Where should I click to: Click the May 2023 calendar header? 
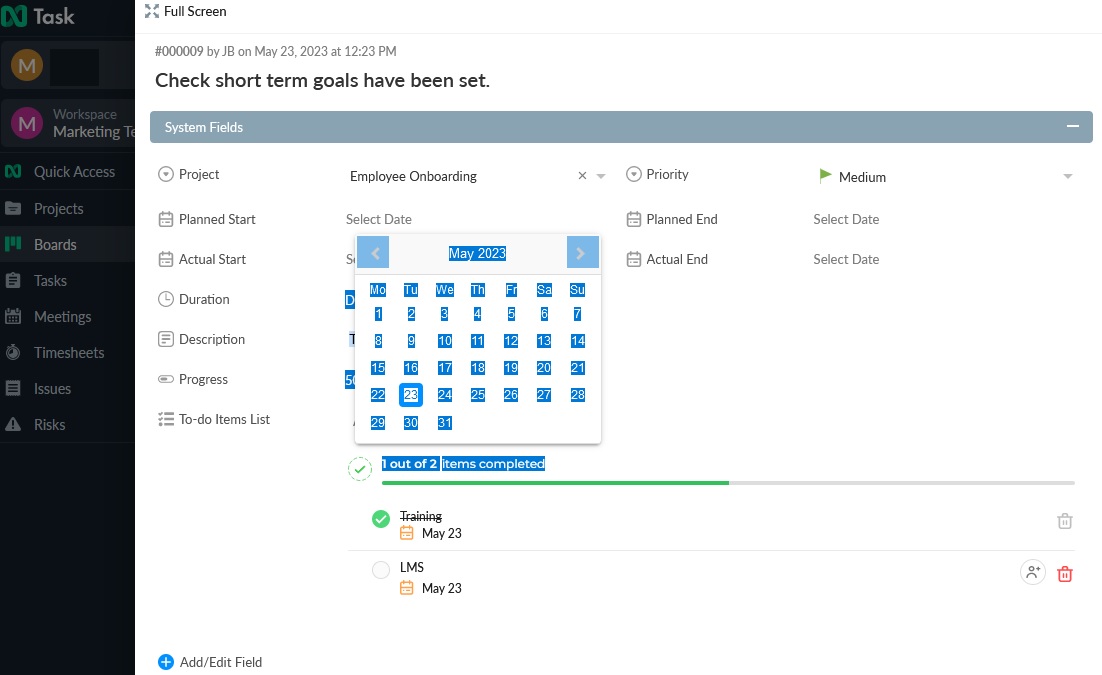[477, 253]
